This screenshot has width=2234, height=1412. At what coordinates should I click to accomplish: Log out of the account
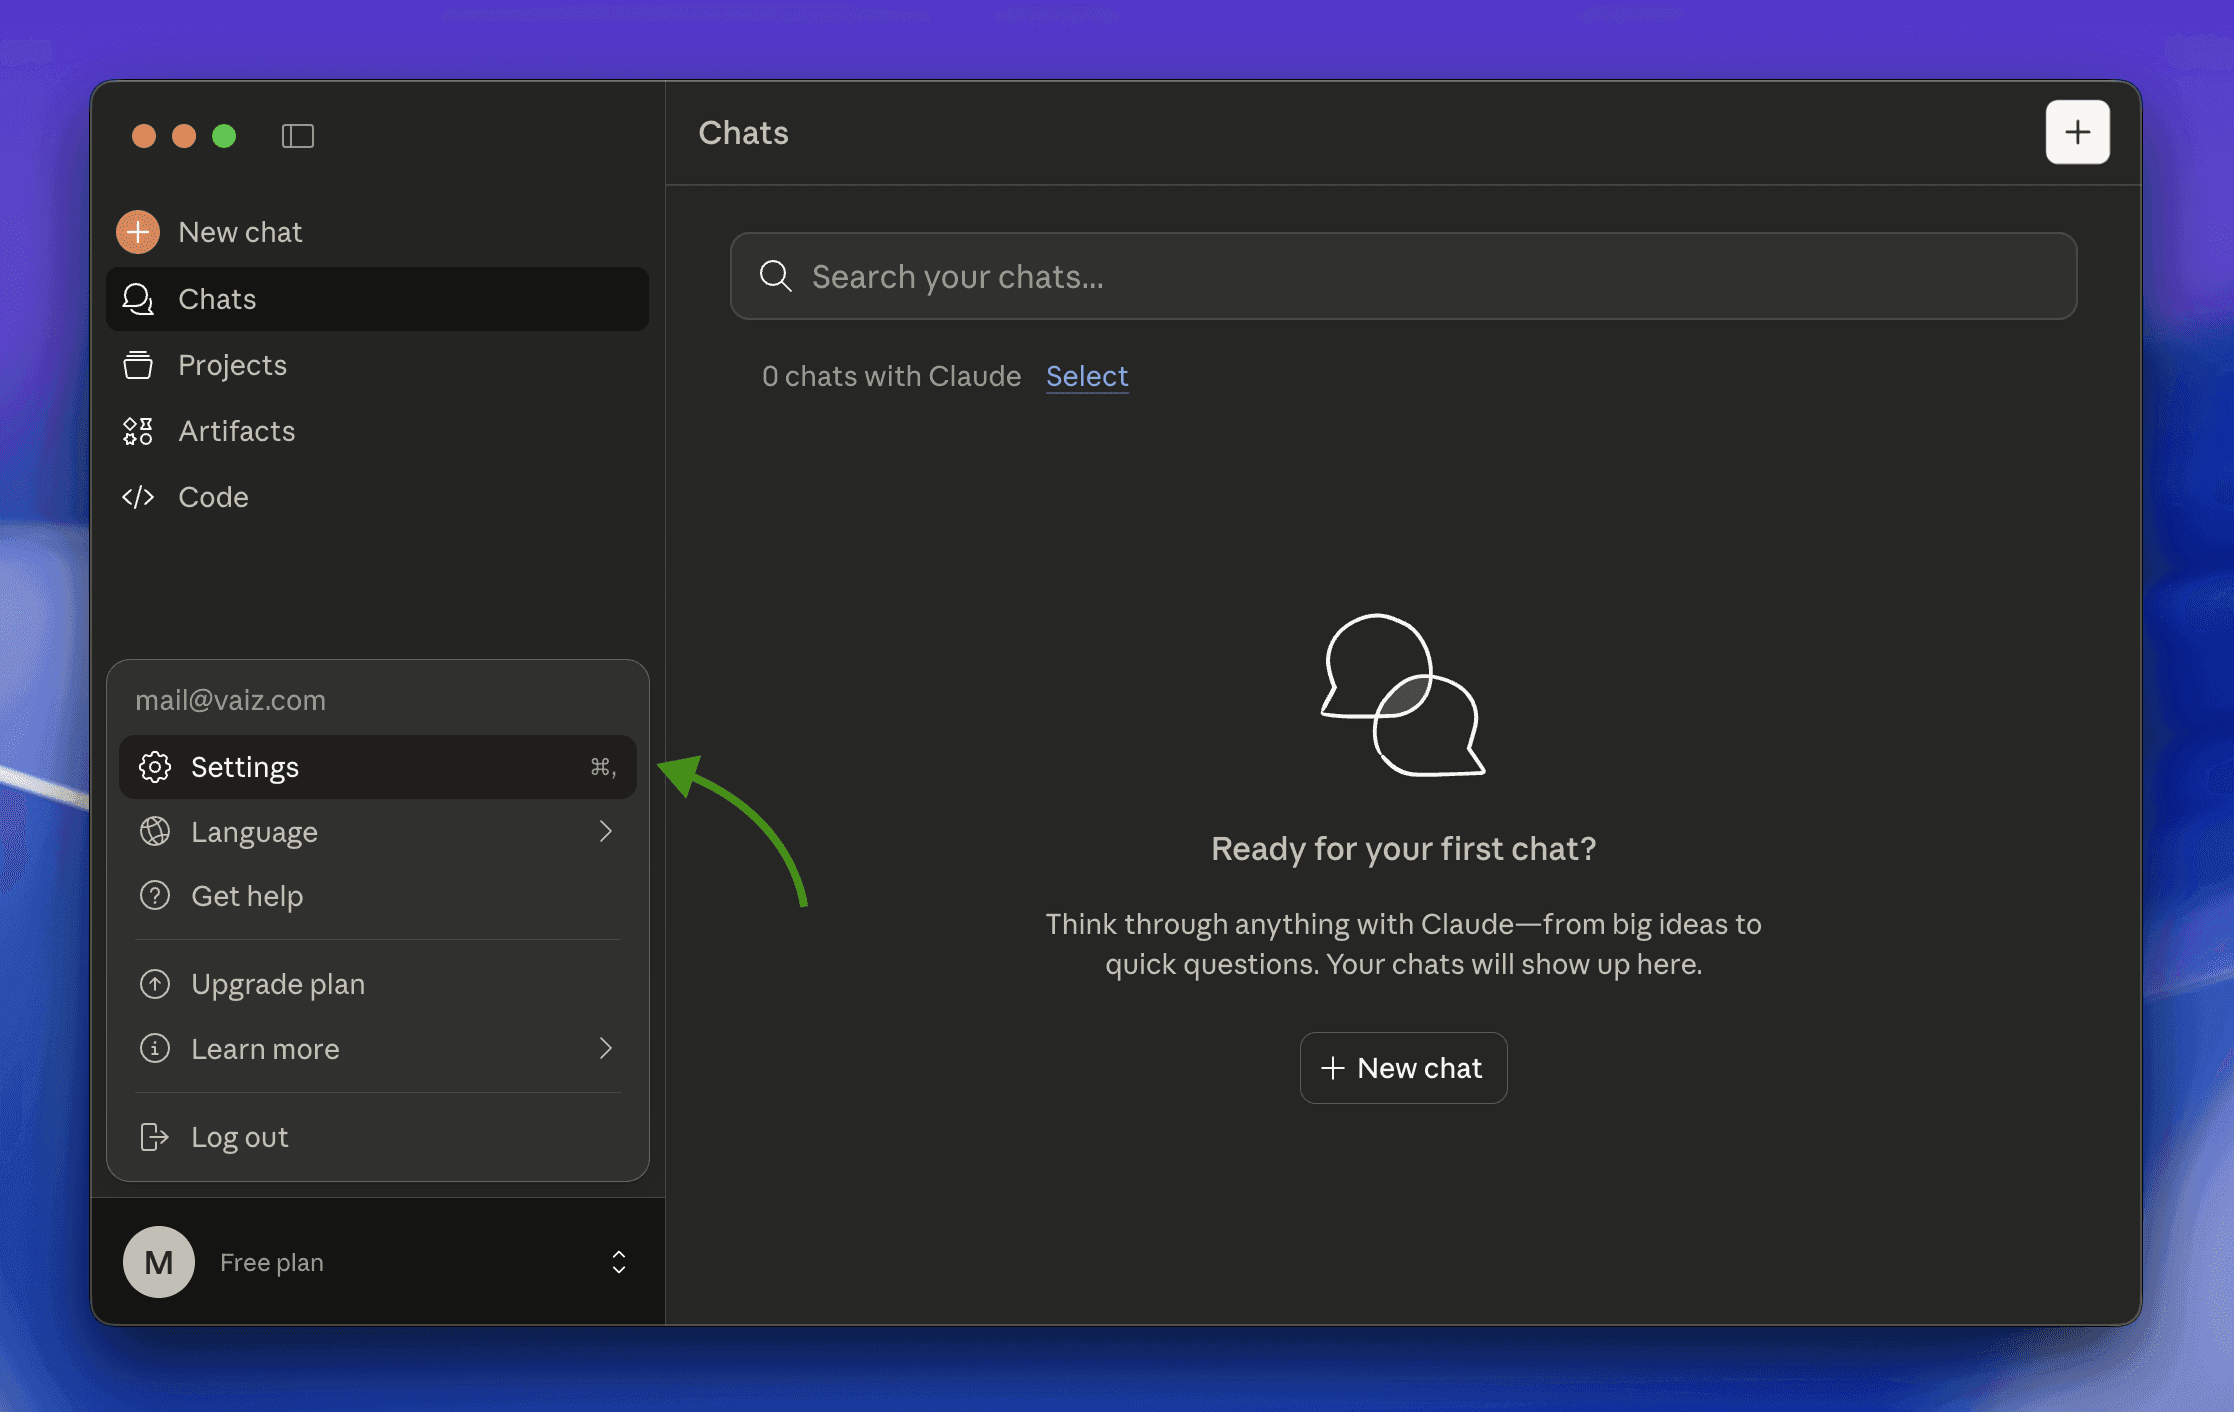pyautogui.click(x=239, y=1137)
